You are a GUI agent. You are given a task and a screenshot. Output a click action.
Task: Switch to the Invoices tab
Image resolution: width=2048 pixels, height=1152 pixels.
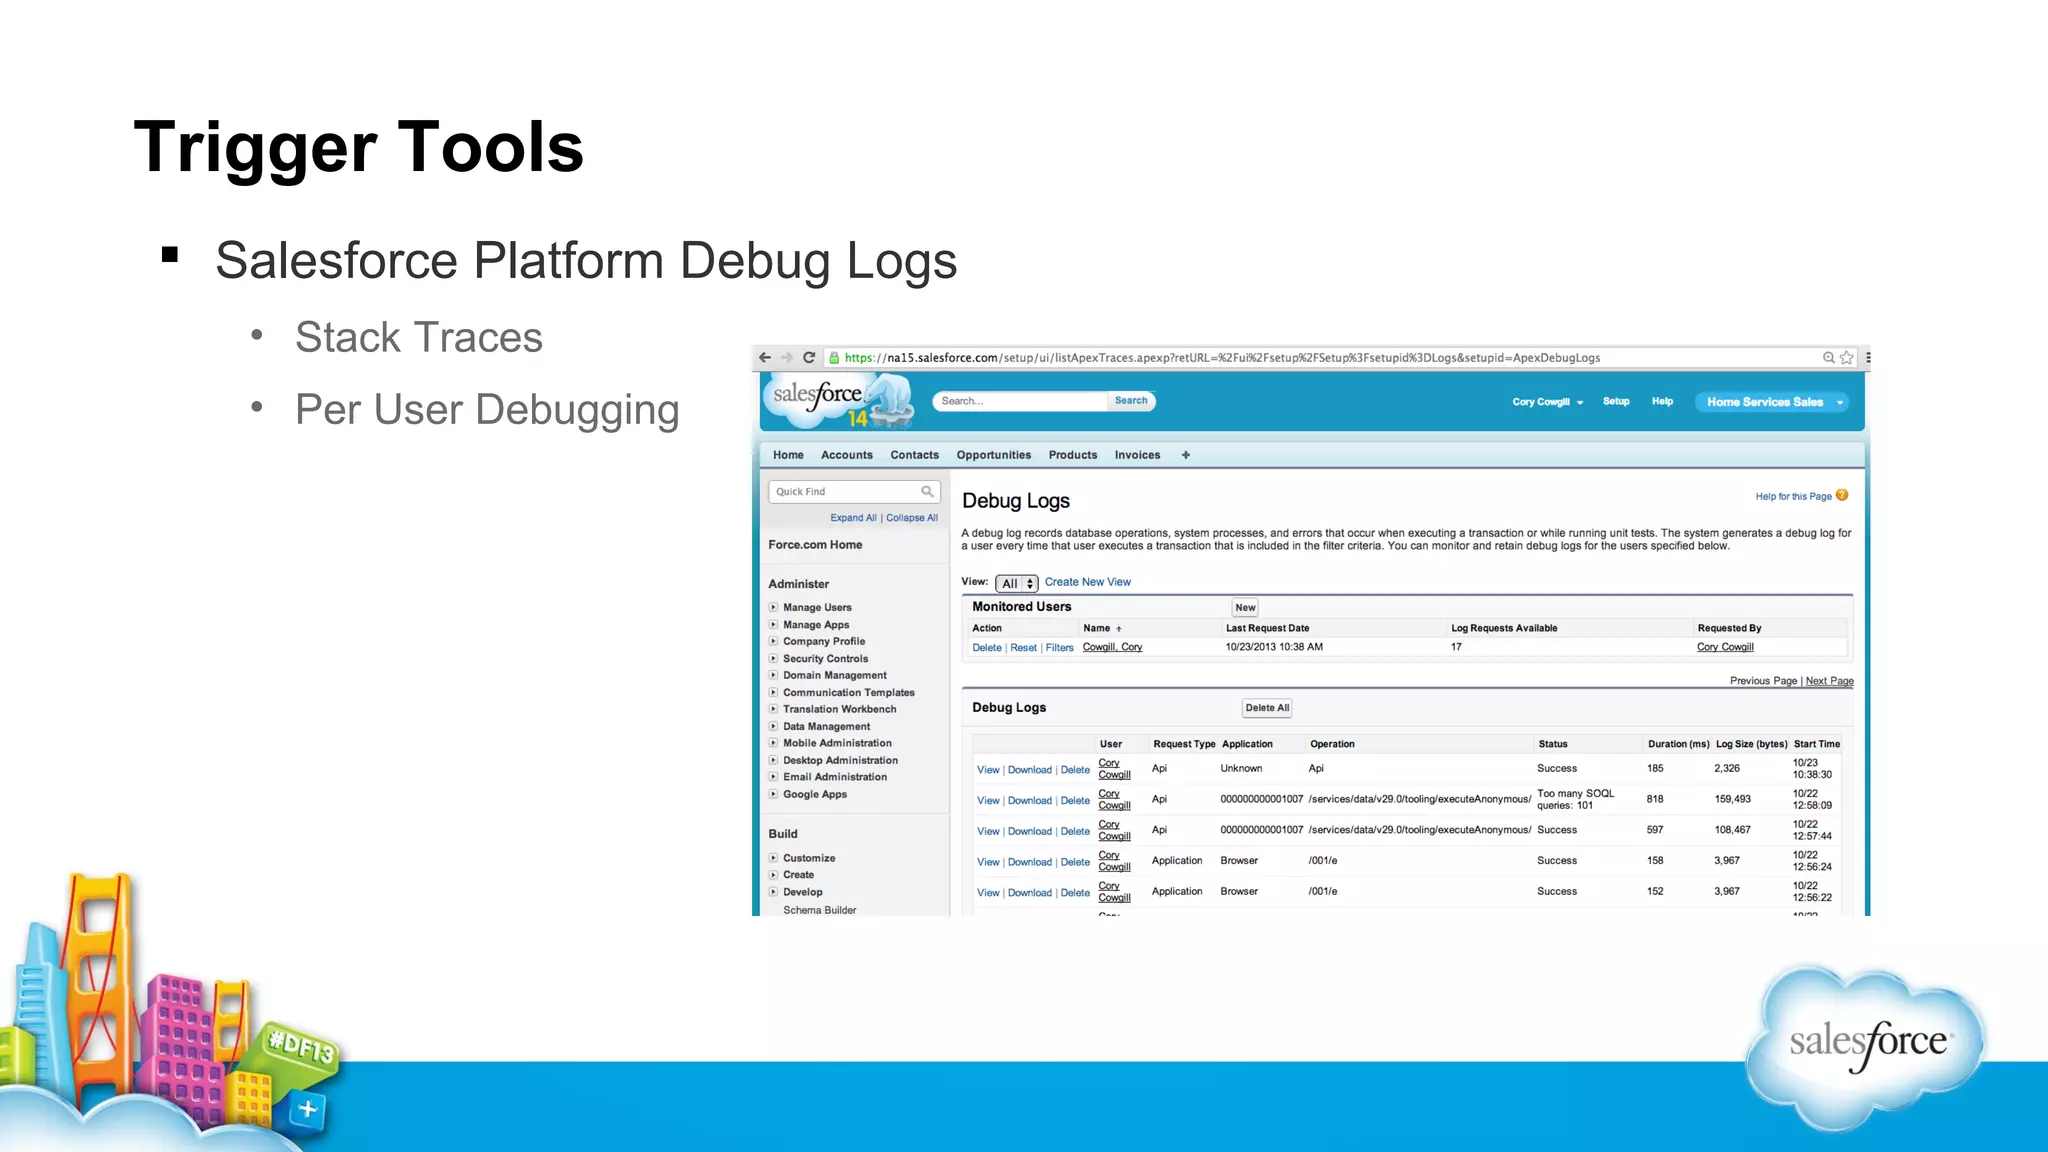(x=1138, y=455)
